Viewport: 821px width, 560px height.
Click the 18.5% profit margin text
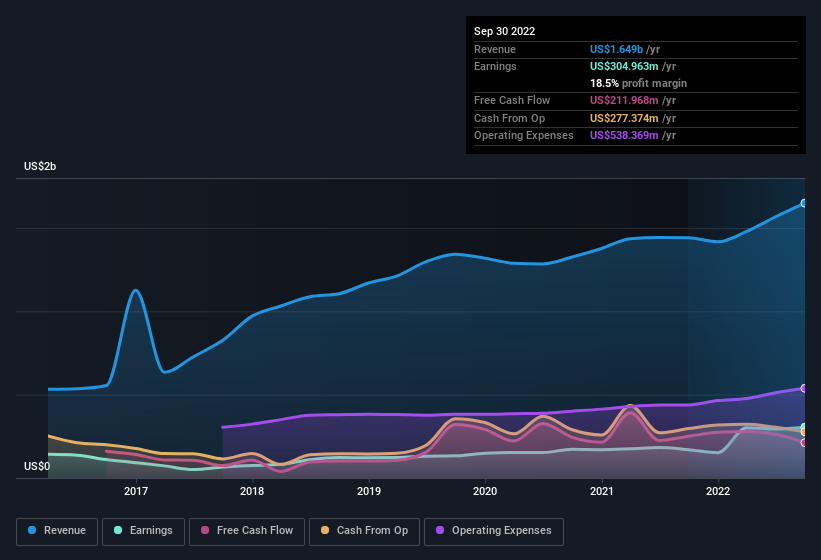tap(638, 83)
